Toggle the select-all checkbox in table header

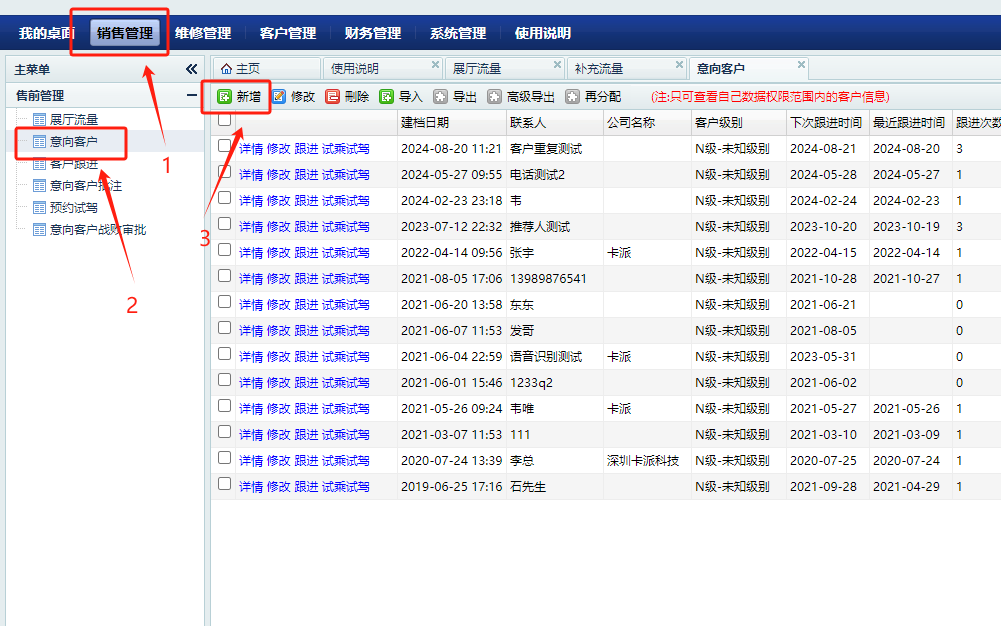click(224, 120)
